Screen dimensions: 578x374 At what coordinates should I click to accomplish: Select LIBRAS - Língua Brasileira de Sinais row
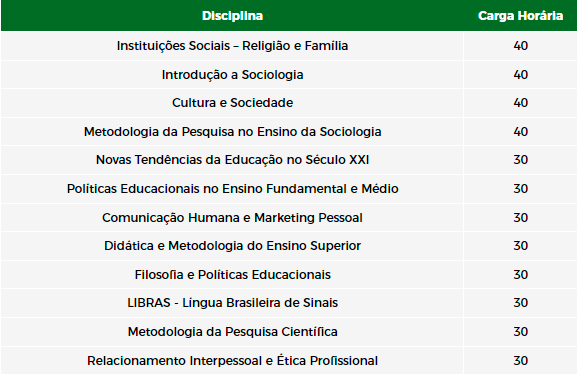click(289, 303)
